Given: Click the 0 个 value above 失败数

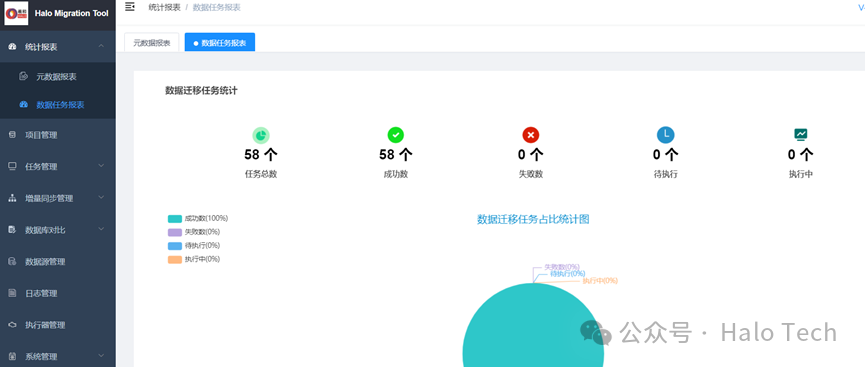Looking at the screenshot, I should pyautogui.click(x=531, y=155).
